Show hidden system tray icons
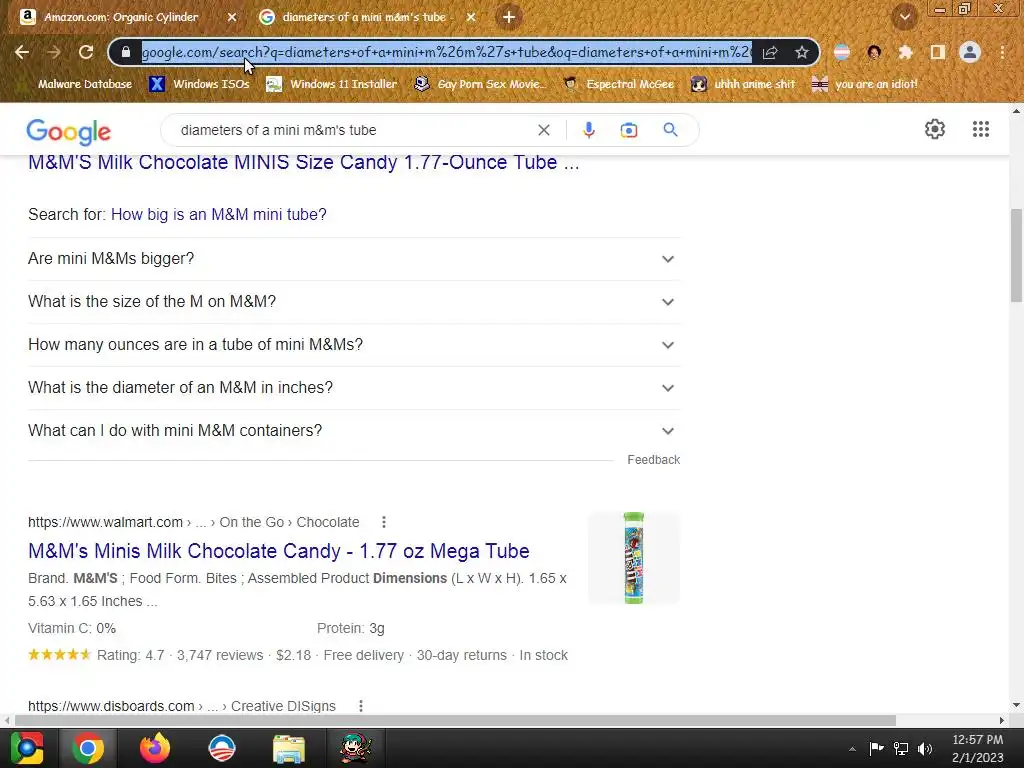The height and width of the screenshot is (768, 1024). 852,749
